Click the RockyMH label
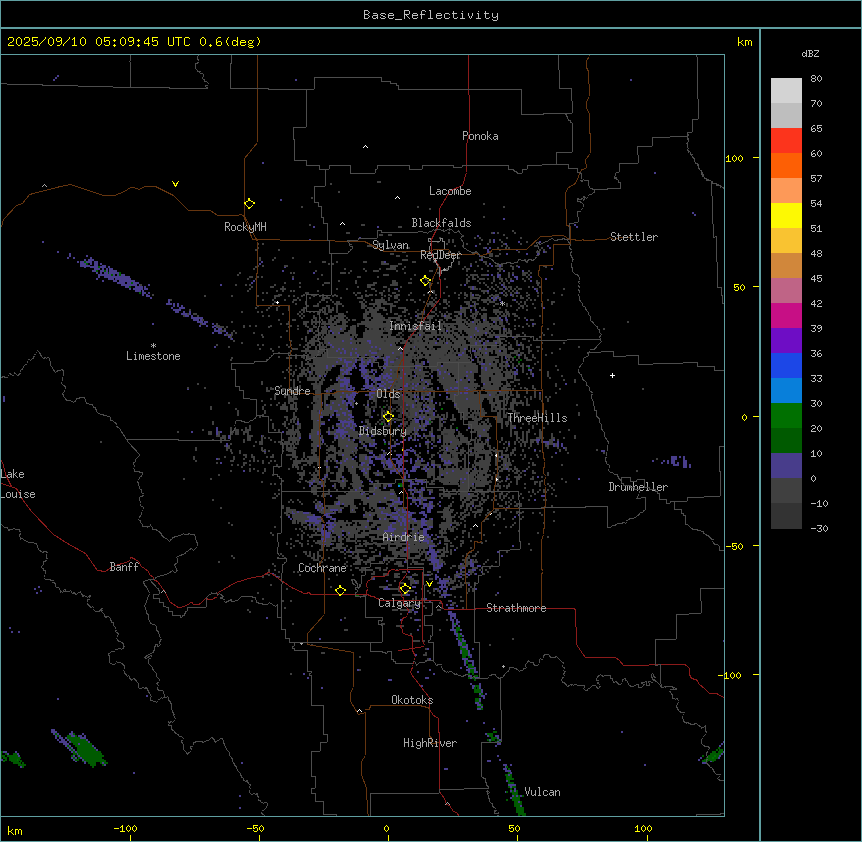 pyautogui.click(x=245, y=227)
